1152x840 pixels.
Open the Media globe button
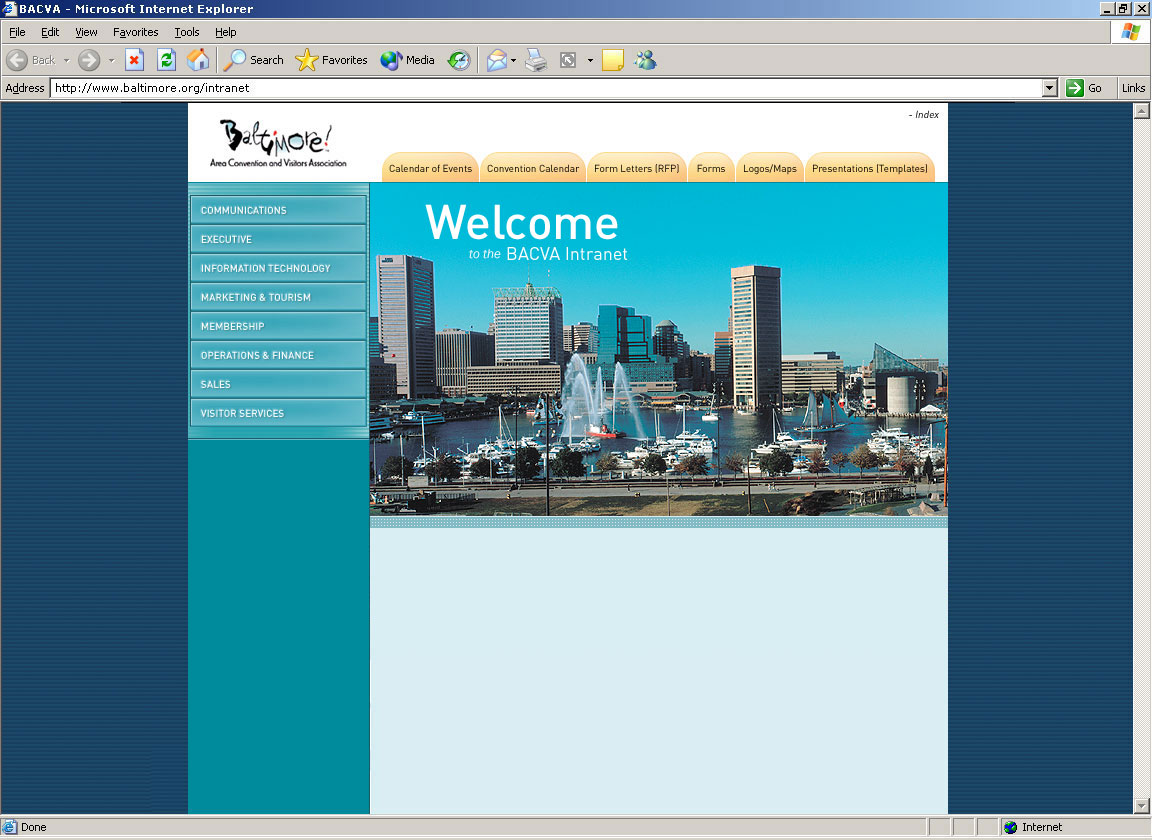pyautogui.click(x=408, y=60)
